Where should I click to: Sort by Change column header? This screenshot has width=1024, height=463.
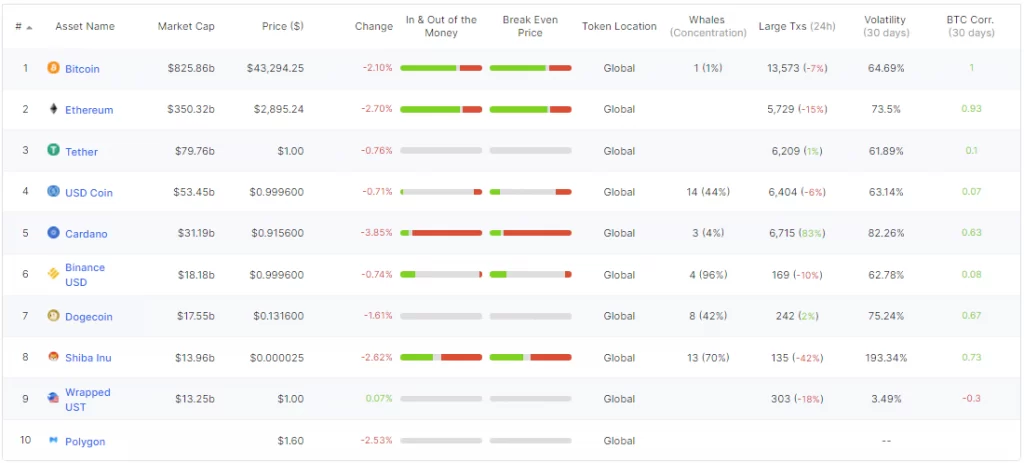pos(374,26)
